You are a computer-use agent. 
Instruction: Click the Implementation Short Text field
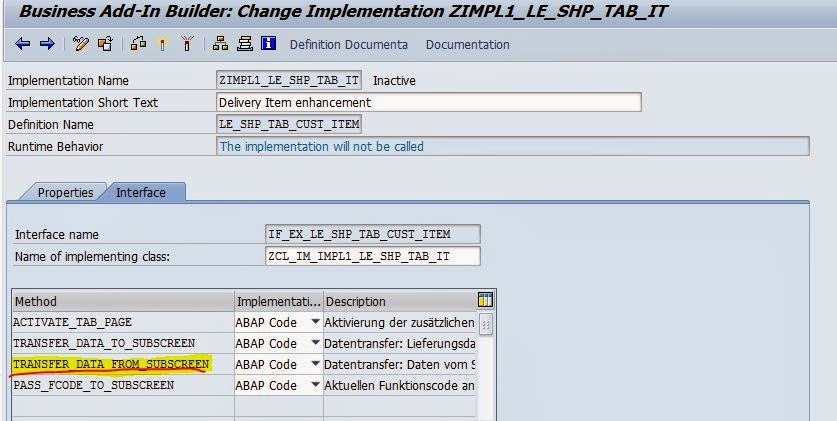(429, 102)
